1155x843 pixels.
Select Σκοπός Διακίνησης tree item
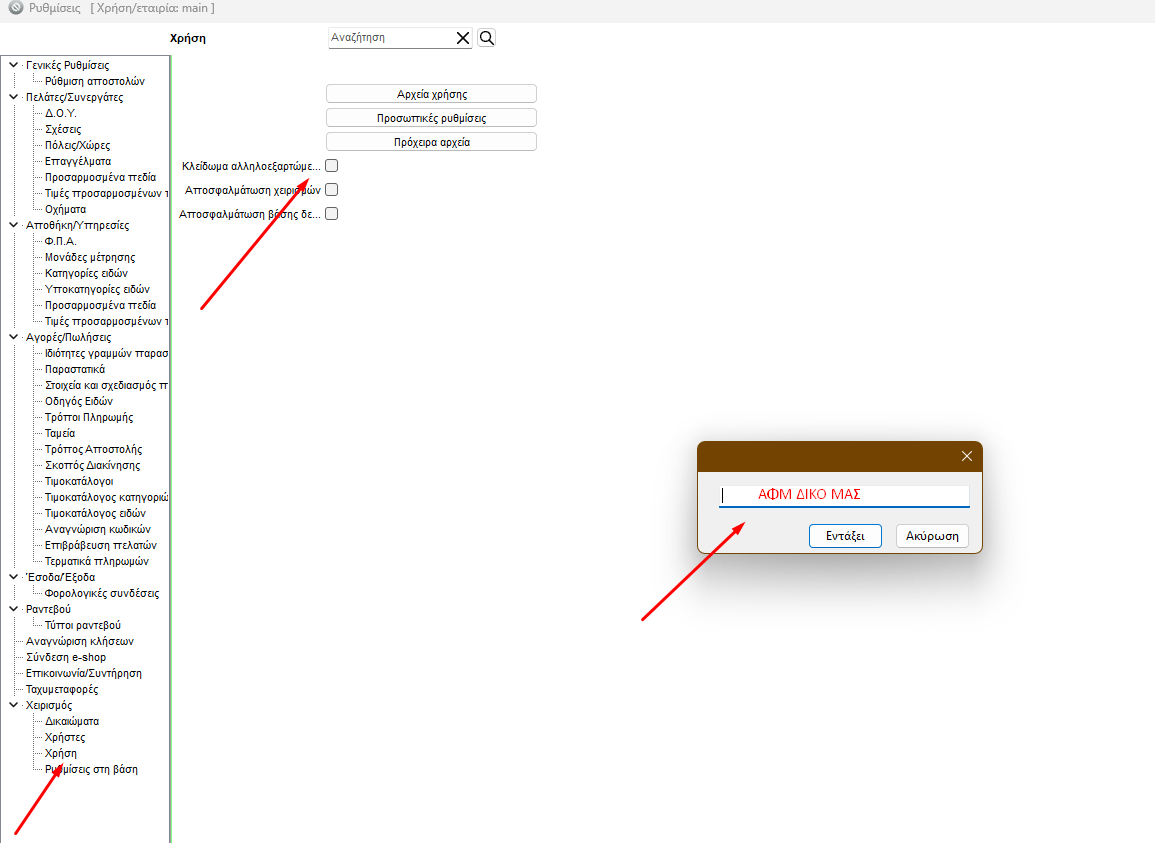(92, 465)
